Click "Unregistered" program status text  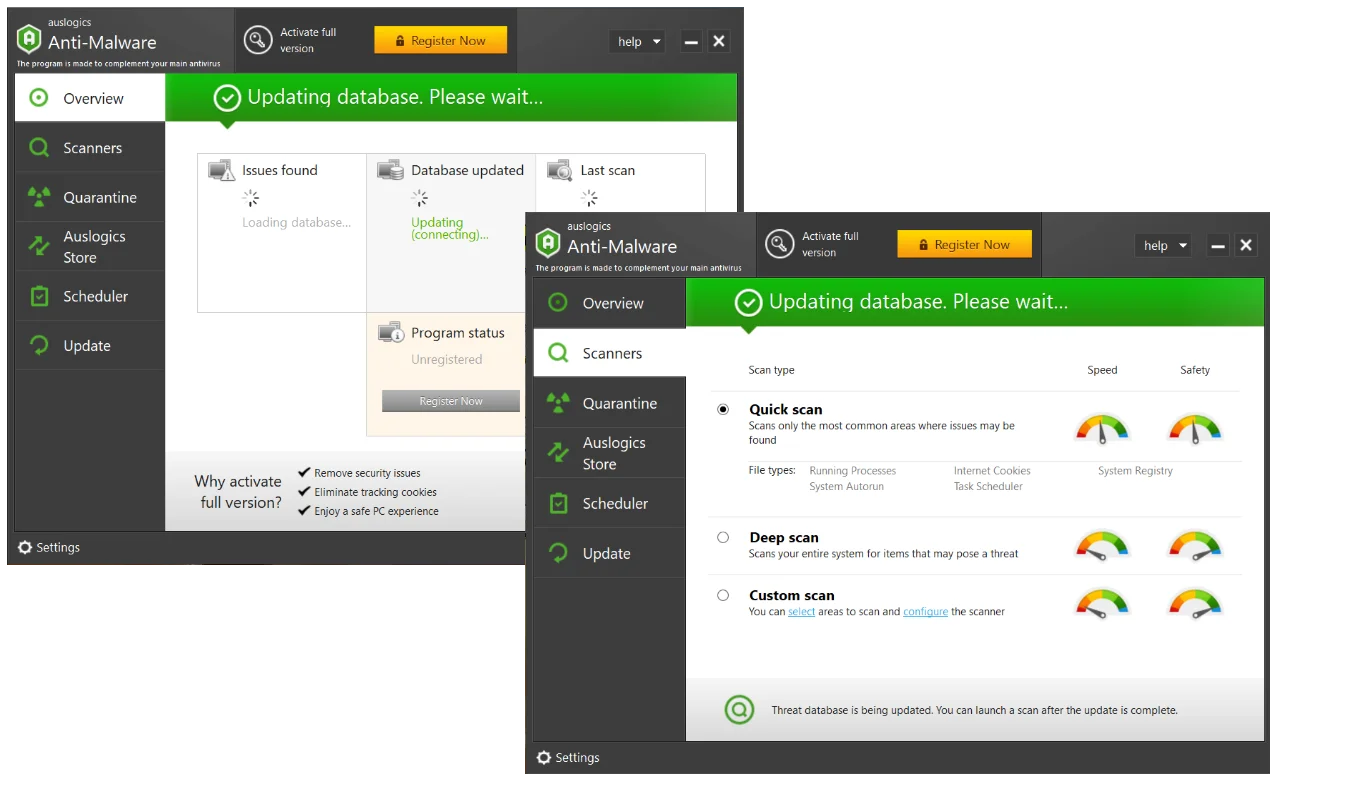click(447, 359)
